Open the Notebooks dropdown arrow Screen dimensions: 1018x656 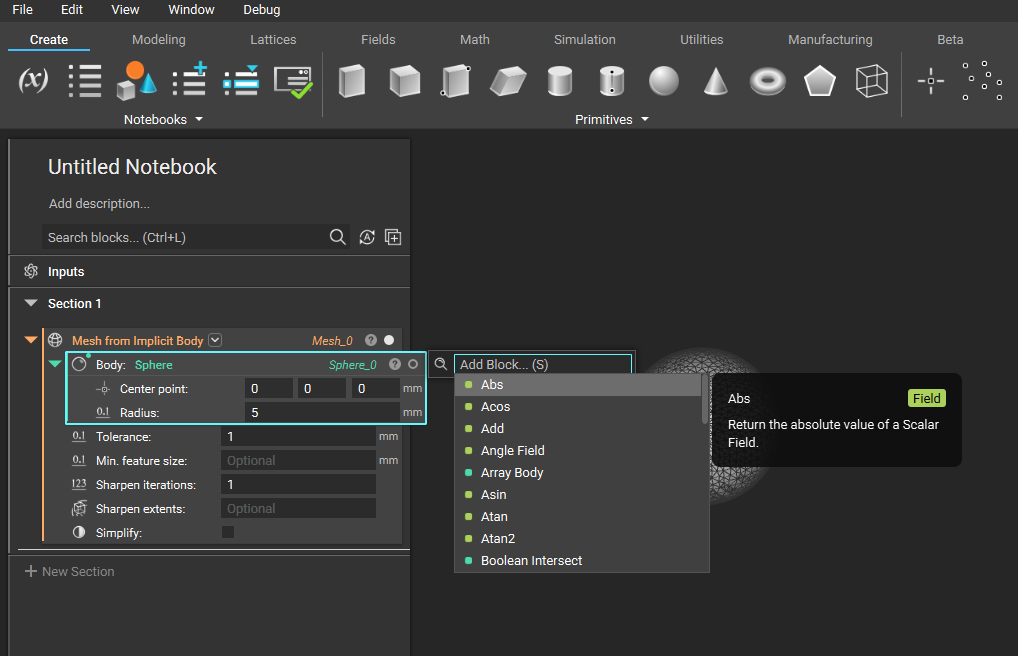coord(199,120)
